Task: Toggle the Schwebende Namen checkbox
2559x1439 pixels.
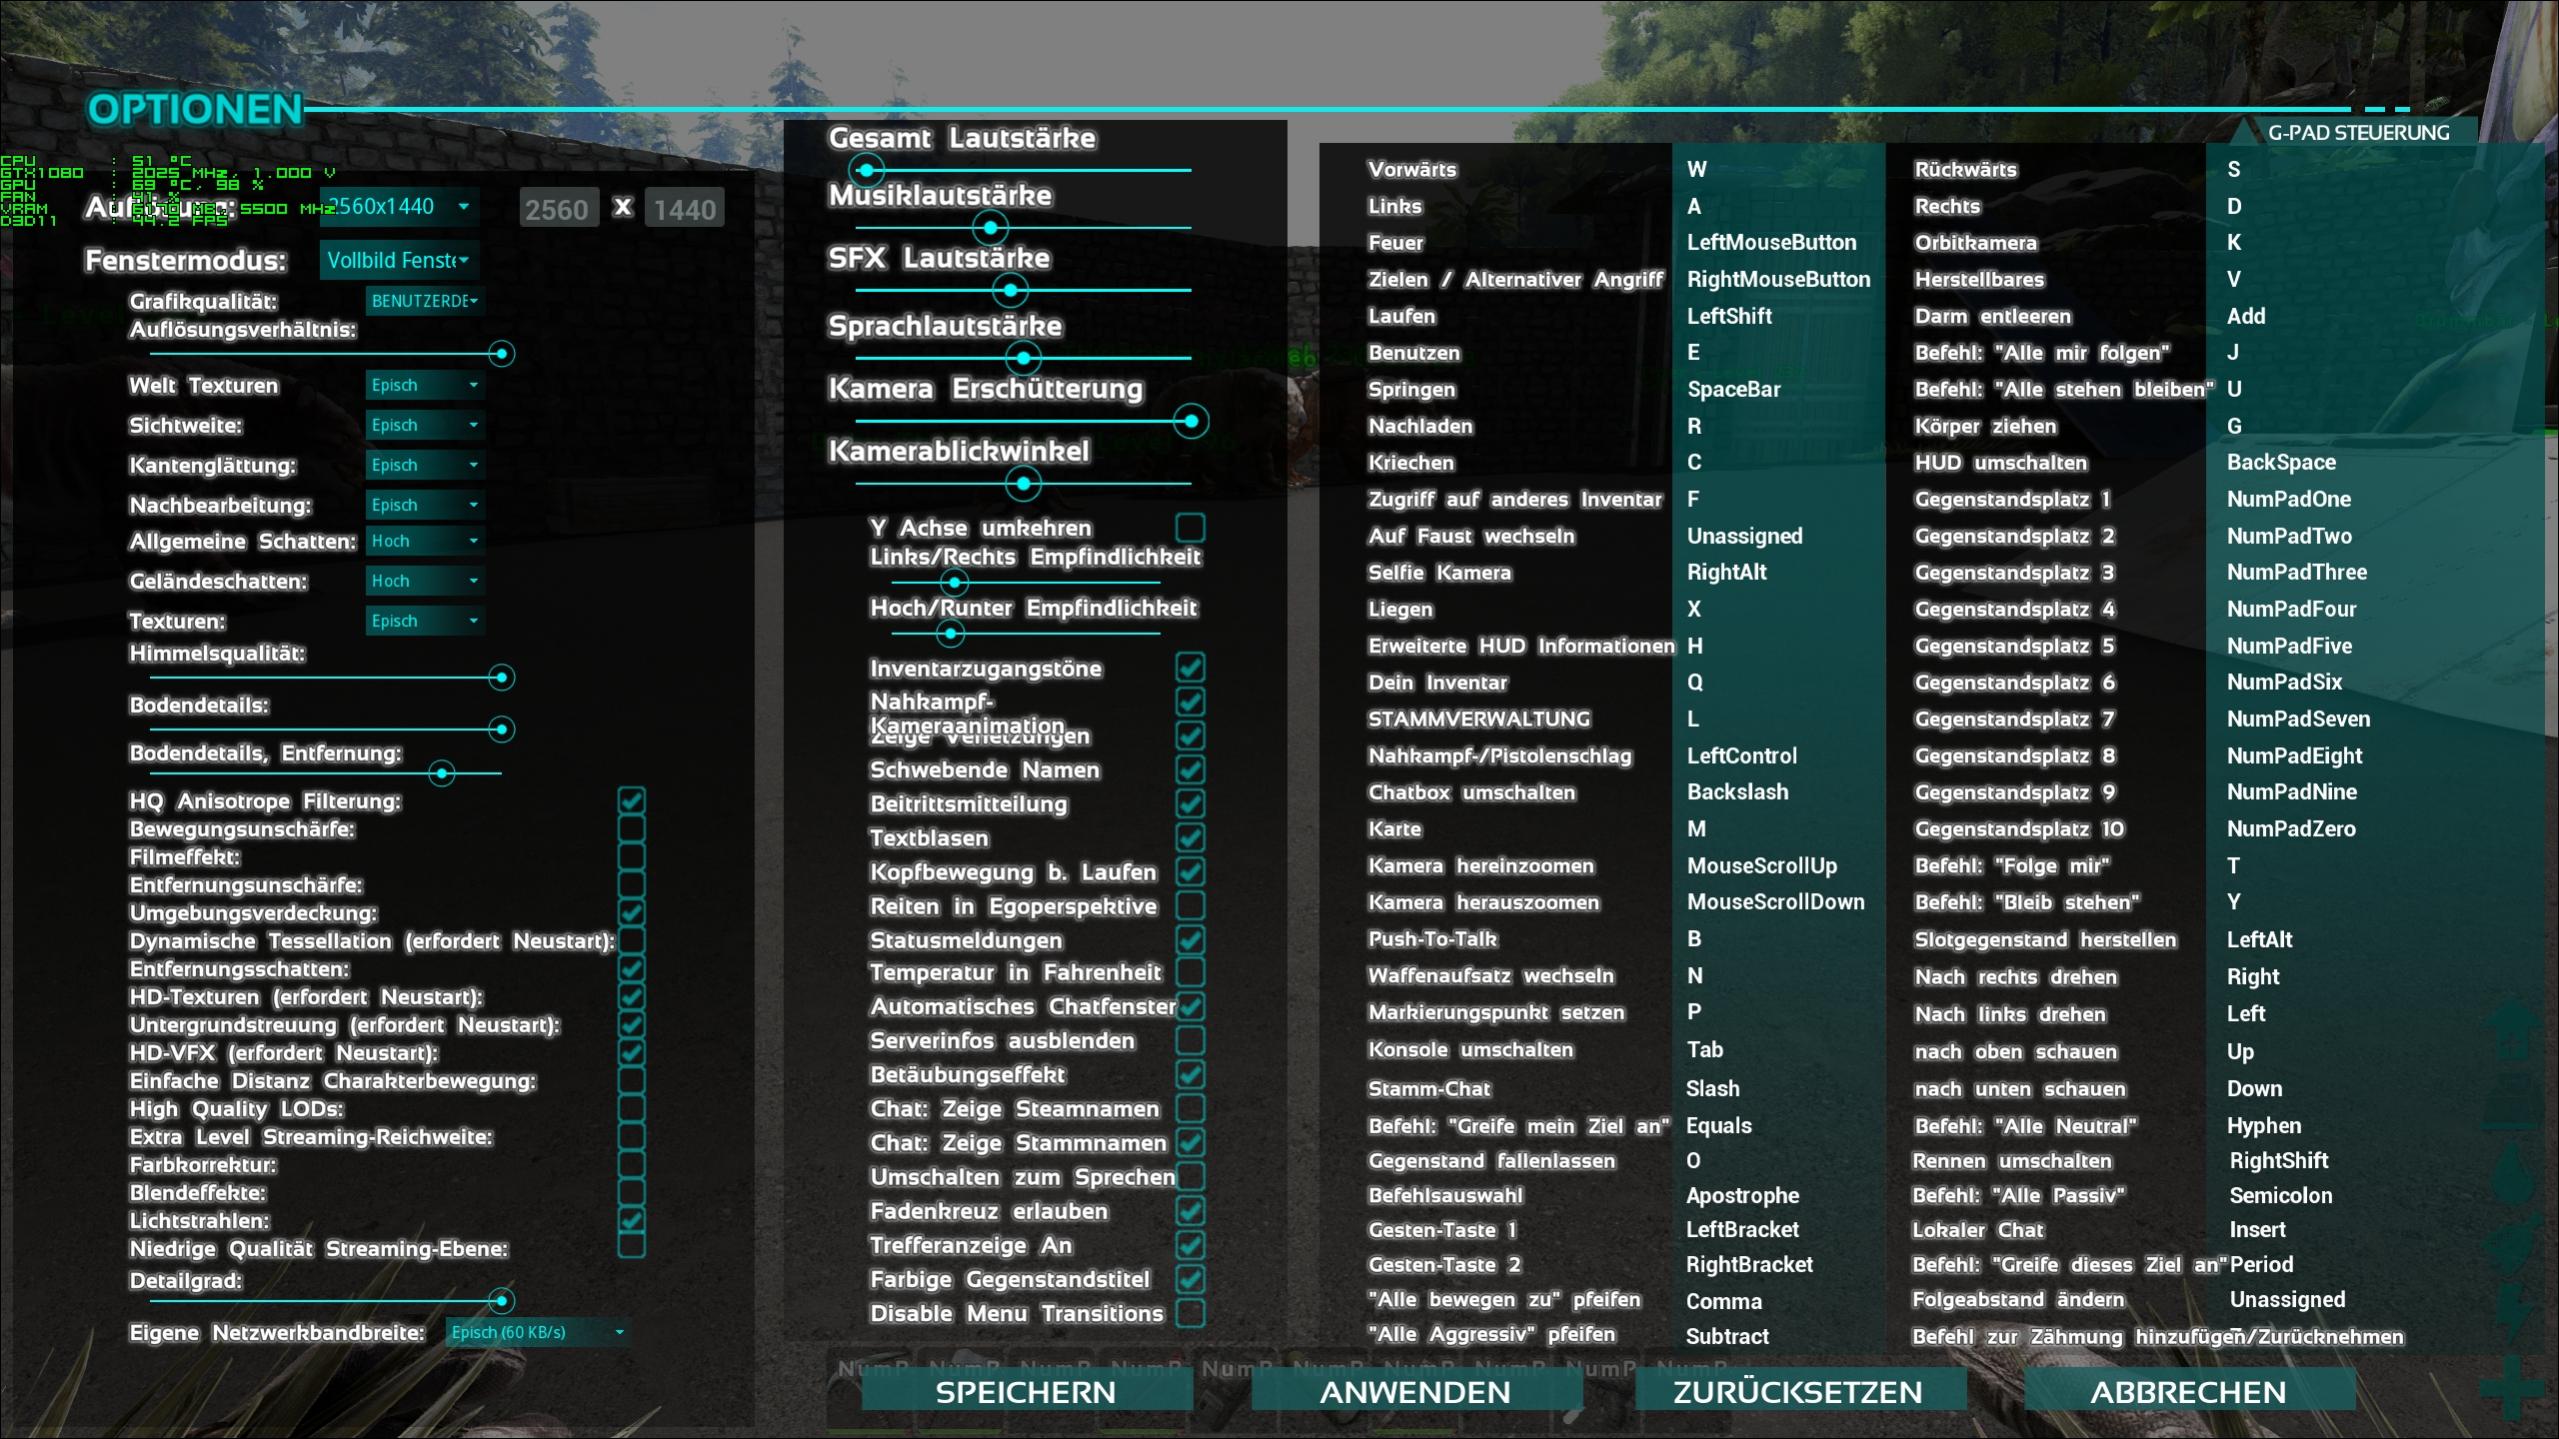Action: pos(1190,769)
